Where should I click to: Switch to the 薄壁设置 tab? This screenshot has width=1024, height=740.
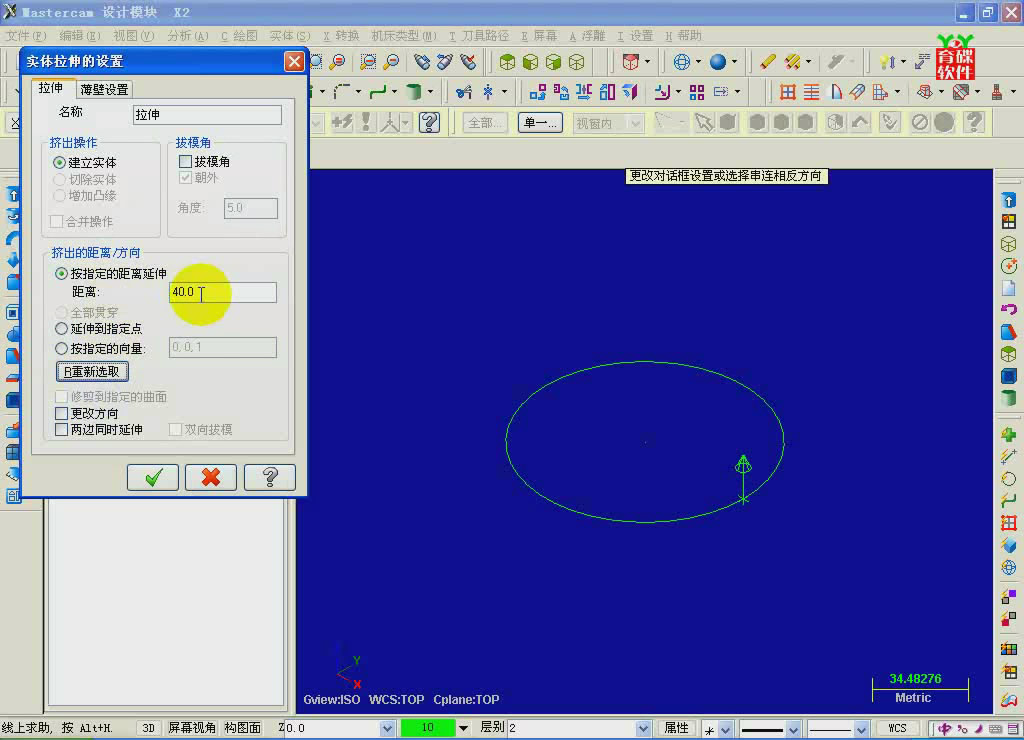tap(104, 89)
